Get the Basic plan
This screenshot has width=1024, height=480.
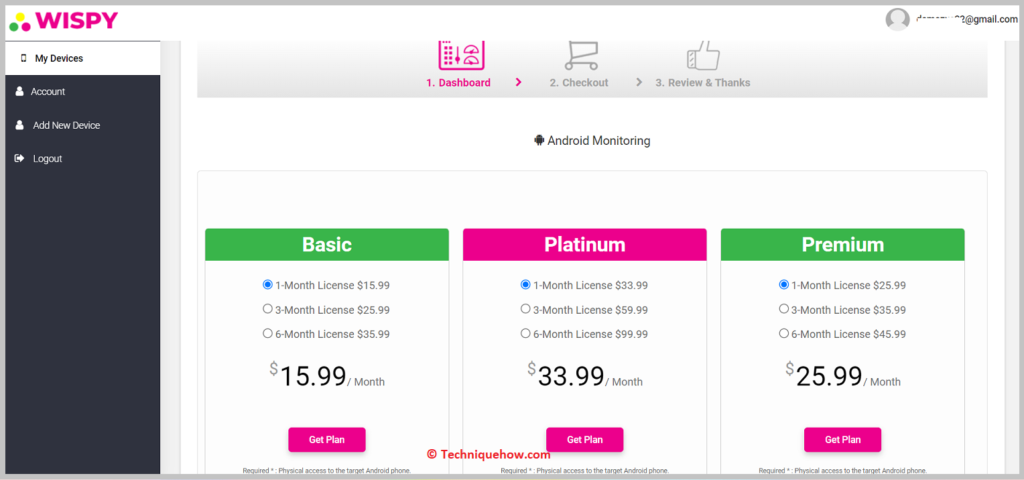(327, 440)
